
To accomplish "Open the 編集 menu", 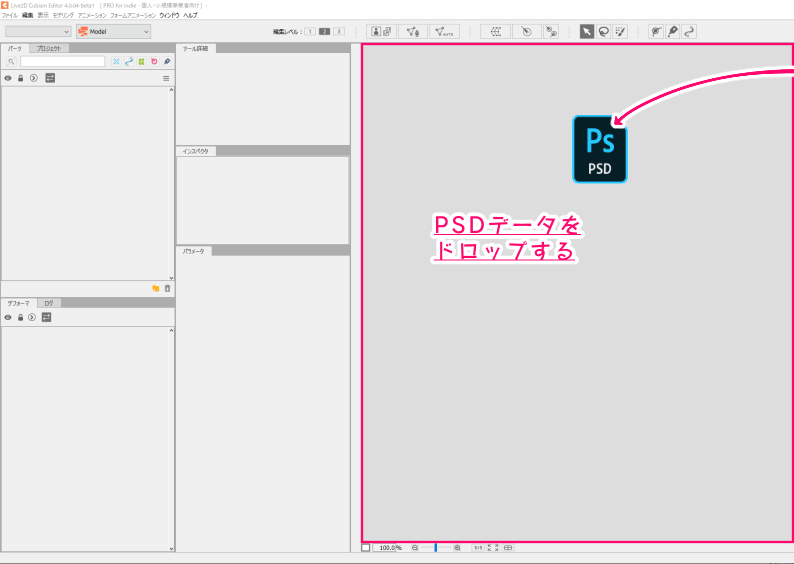I will coord(27,15).
